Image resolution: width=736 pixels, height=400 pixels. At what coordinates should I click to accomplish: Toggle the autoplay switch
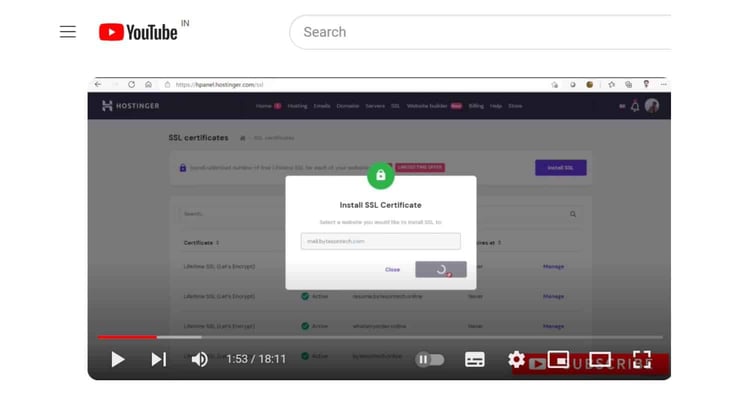429,360
